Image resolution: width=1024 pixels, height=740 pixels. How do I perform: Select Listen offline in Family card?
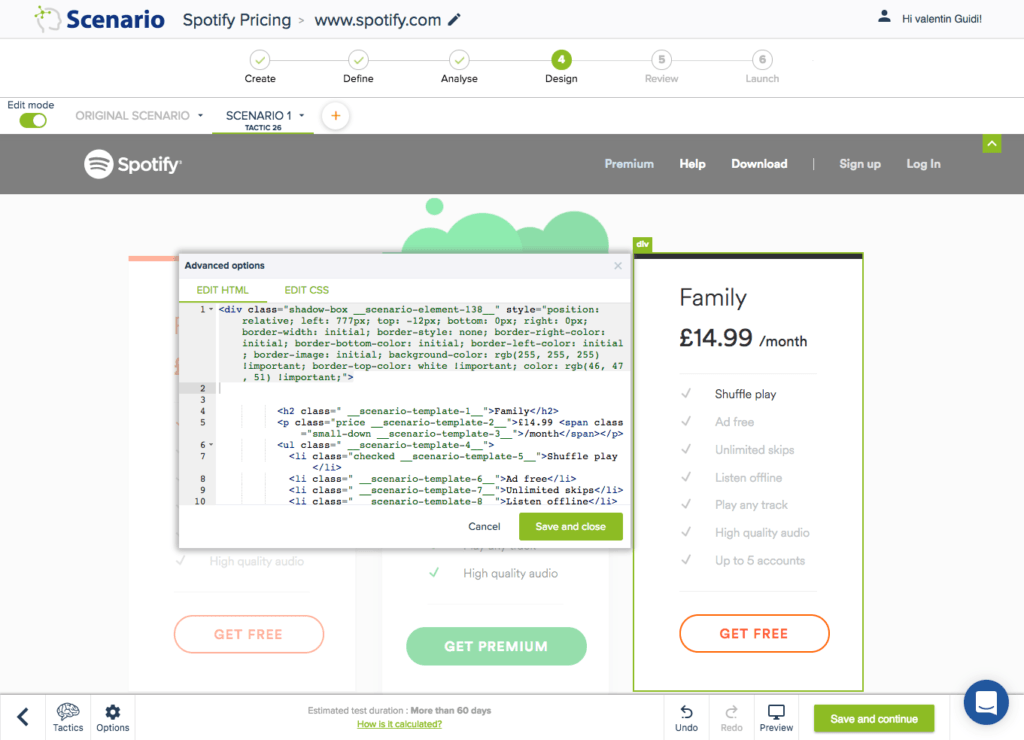coord(748,477)
